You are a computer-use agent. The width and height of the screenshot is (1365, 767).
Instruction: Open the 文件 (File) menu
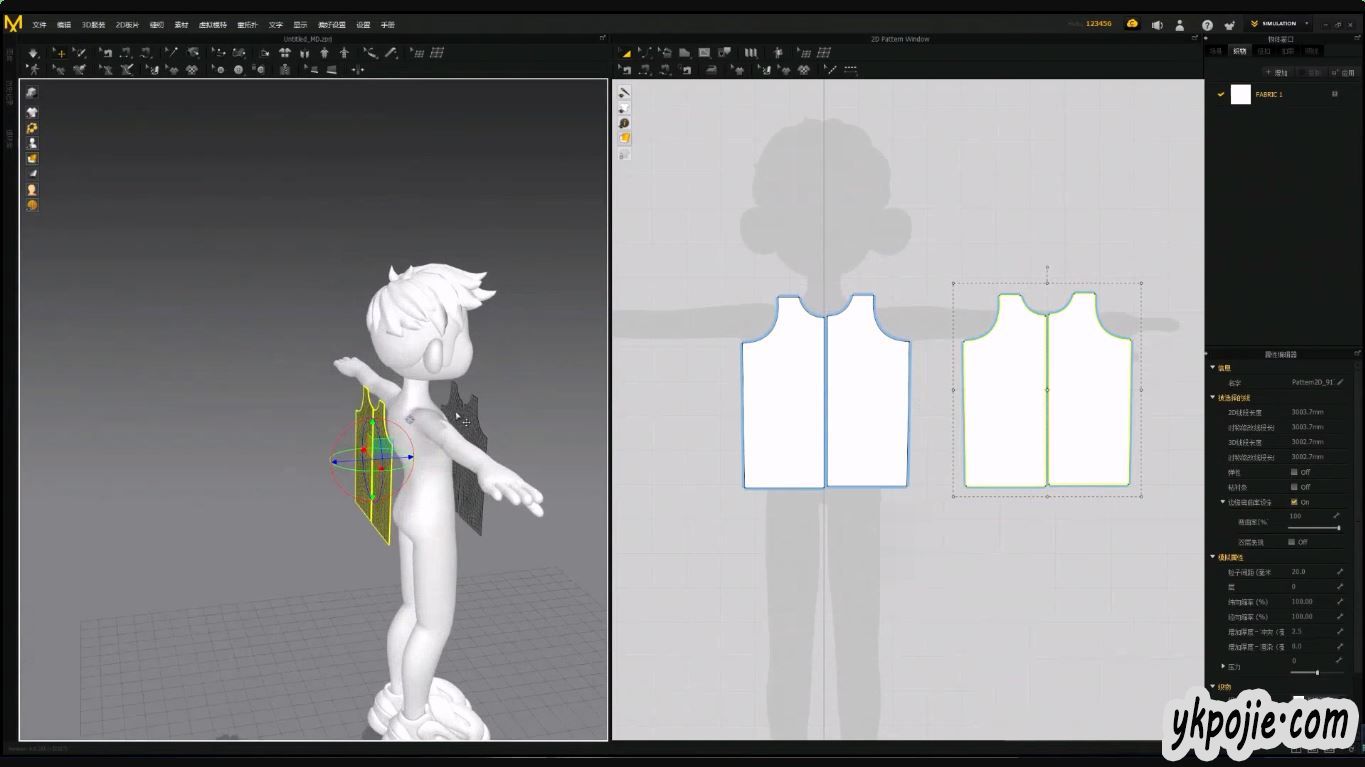tap(39, 25)
